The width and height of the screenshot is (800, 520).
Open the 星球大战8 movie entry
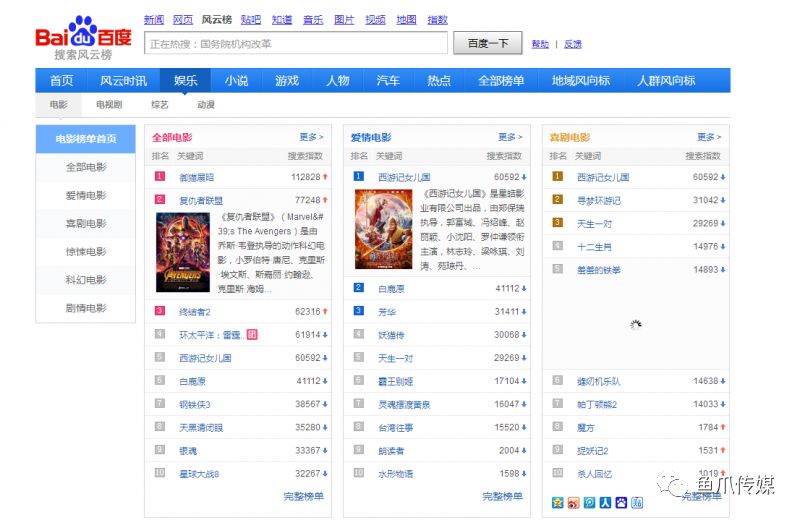coord(198,474)
